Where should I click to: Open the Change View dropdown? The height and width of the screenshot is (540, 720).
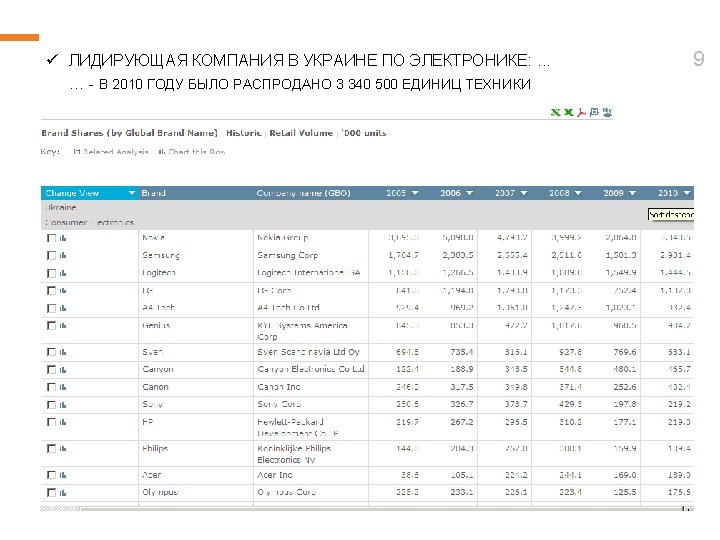131,193
